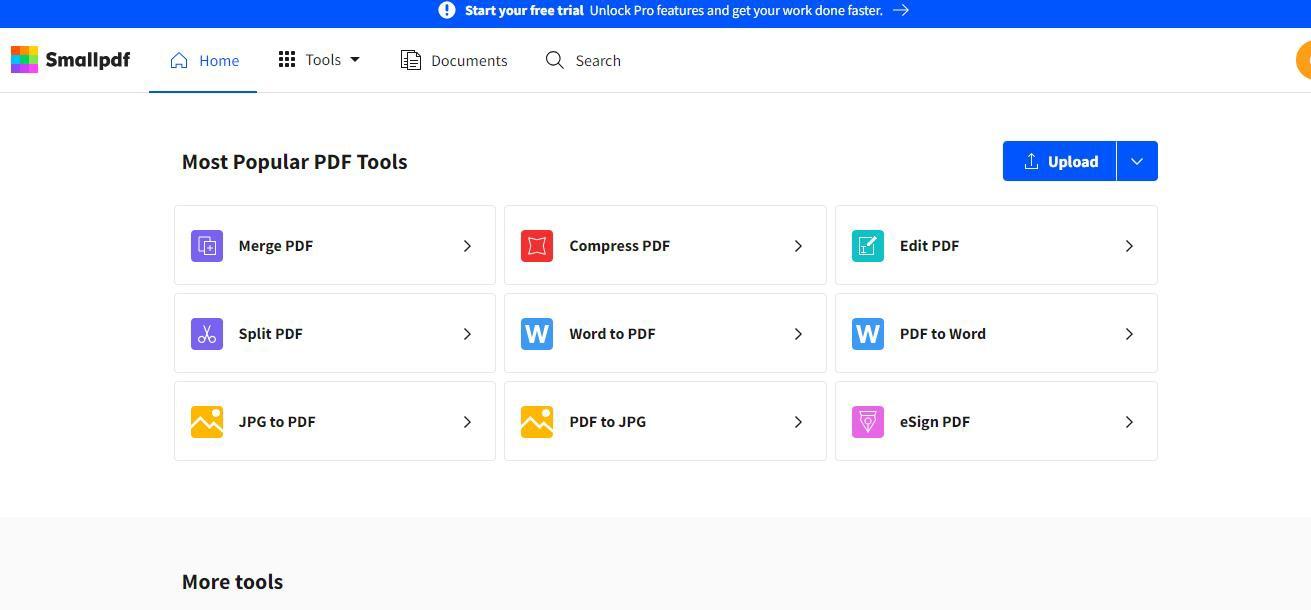Open the Documents section
This screenshot has width=1311, height=610.
click(x=453, y=60)
